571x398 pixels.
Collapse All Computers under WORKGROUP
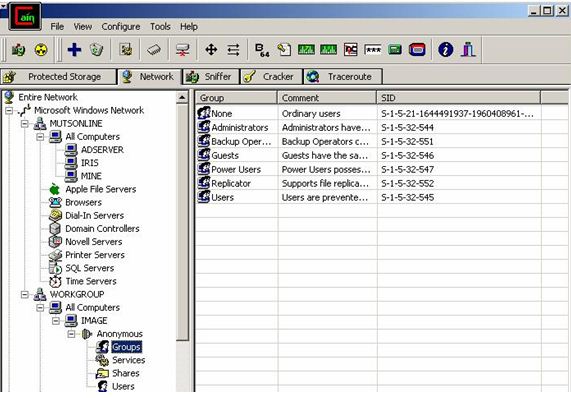[x=40, y=308]
